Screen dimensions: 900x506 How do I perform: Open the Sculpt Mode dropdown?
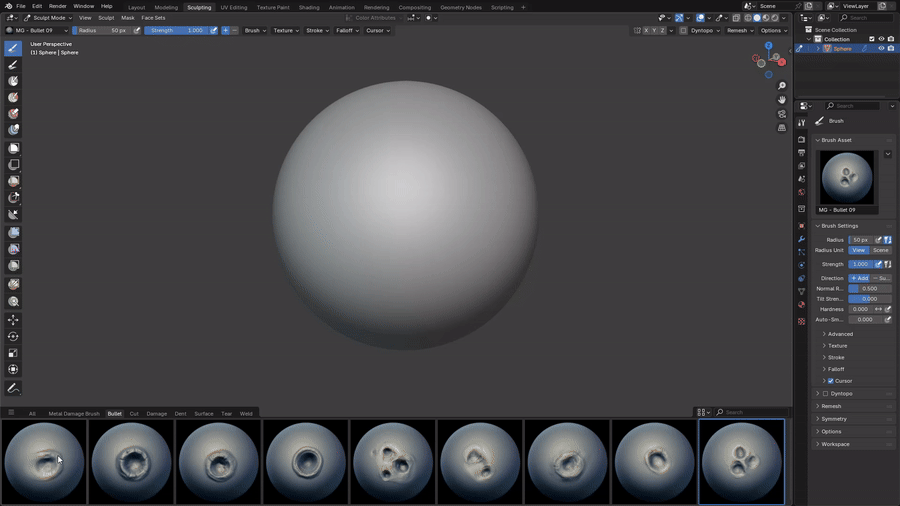tap(48, 18)
